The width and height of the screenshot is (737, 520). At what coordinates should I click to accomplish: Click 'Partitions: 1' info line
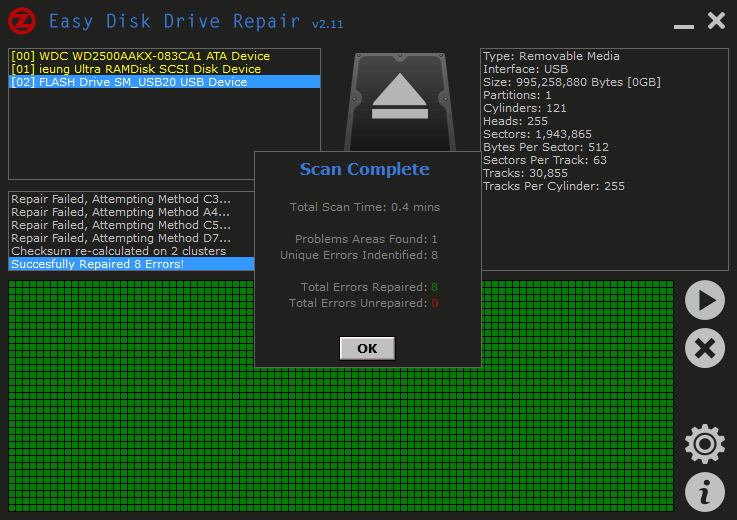517,95
